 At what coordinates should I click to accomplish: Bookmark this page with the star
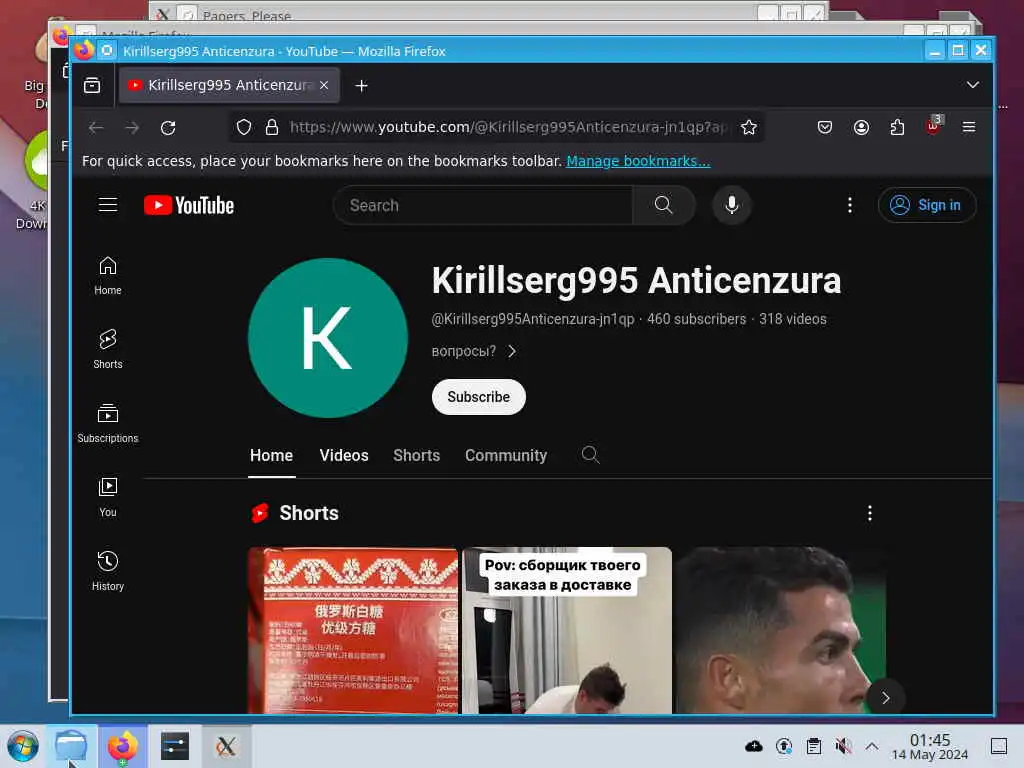click(x=748, y=127)
